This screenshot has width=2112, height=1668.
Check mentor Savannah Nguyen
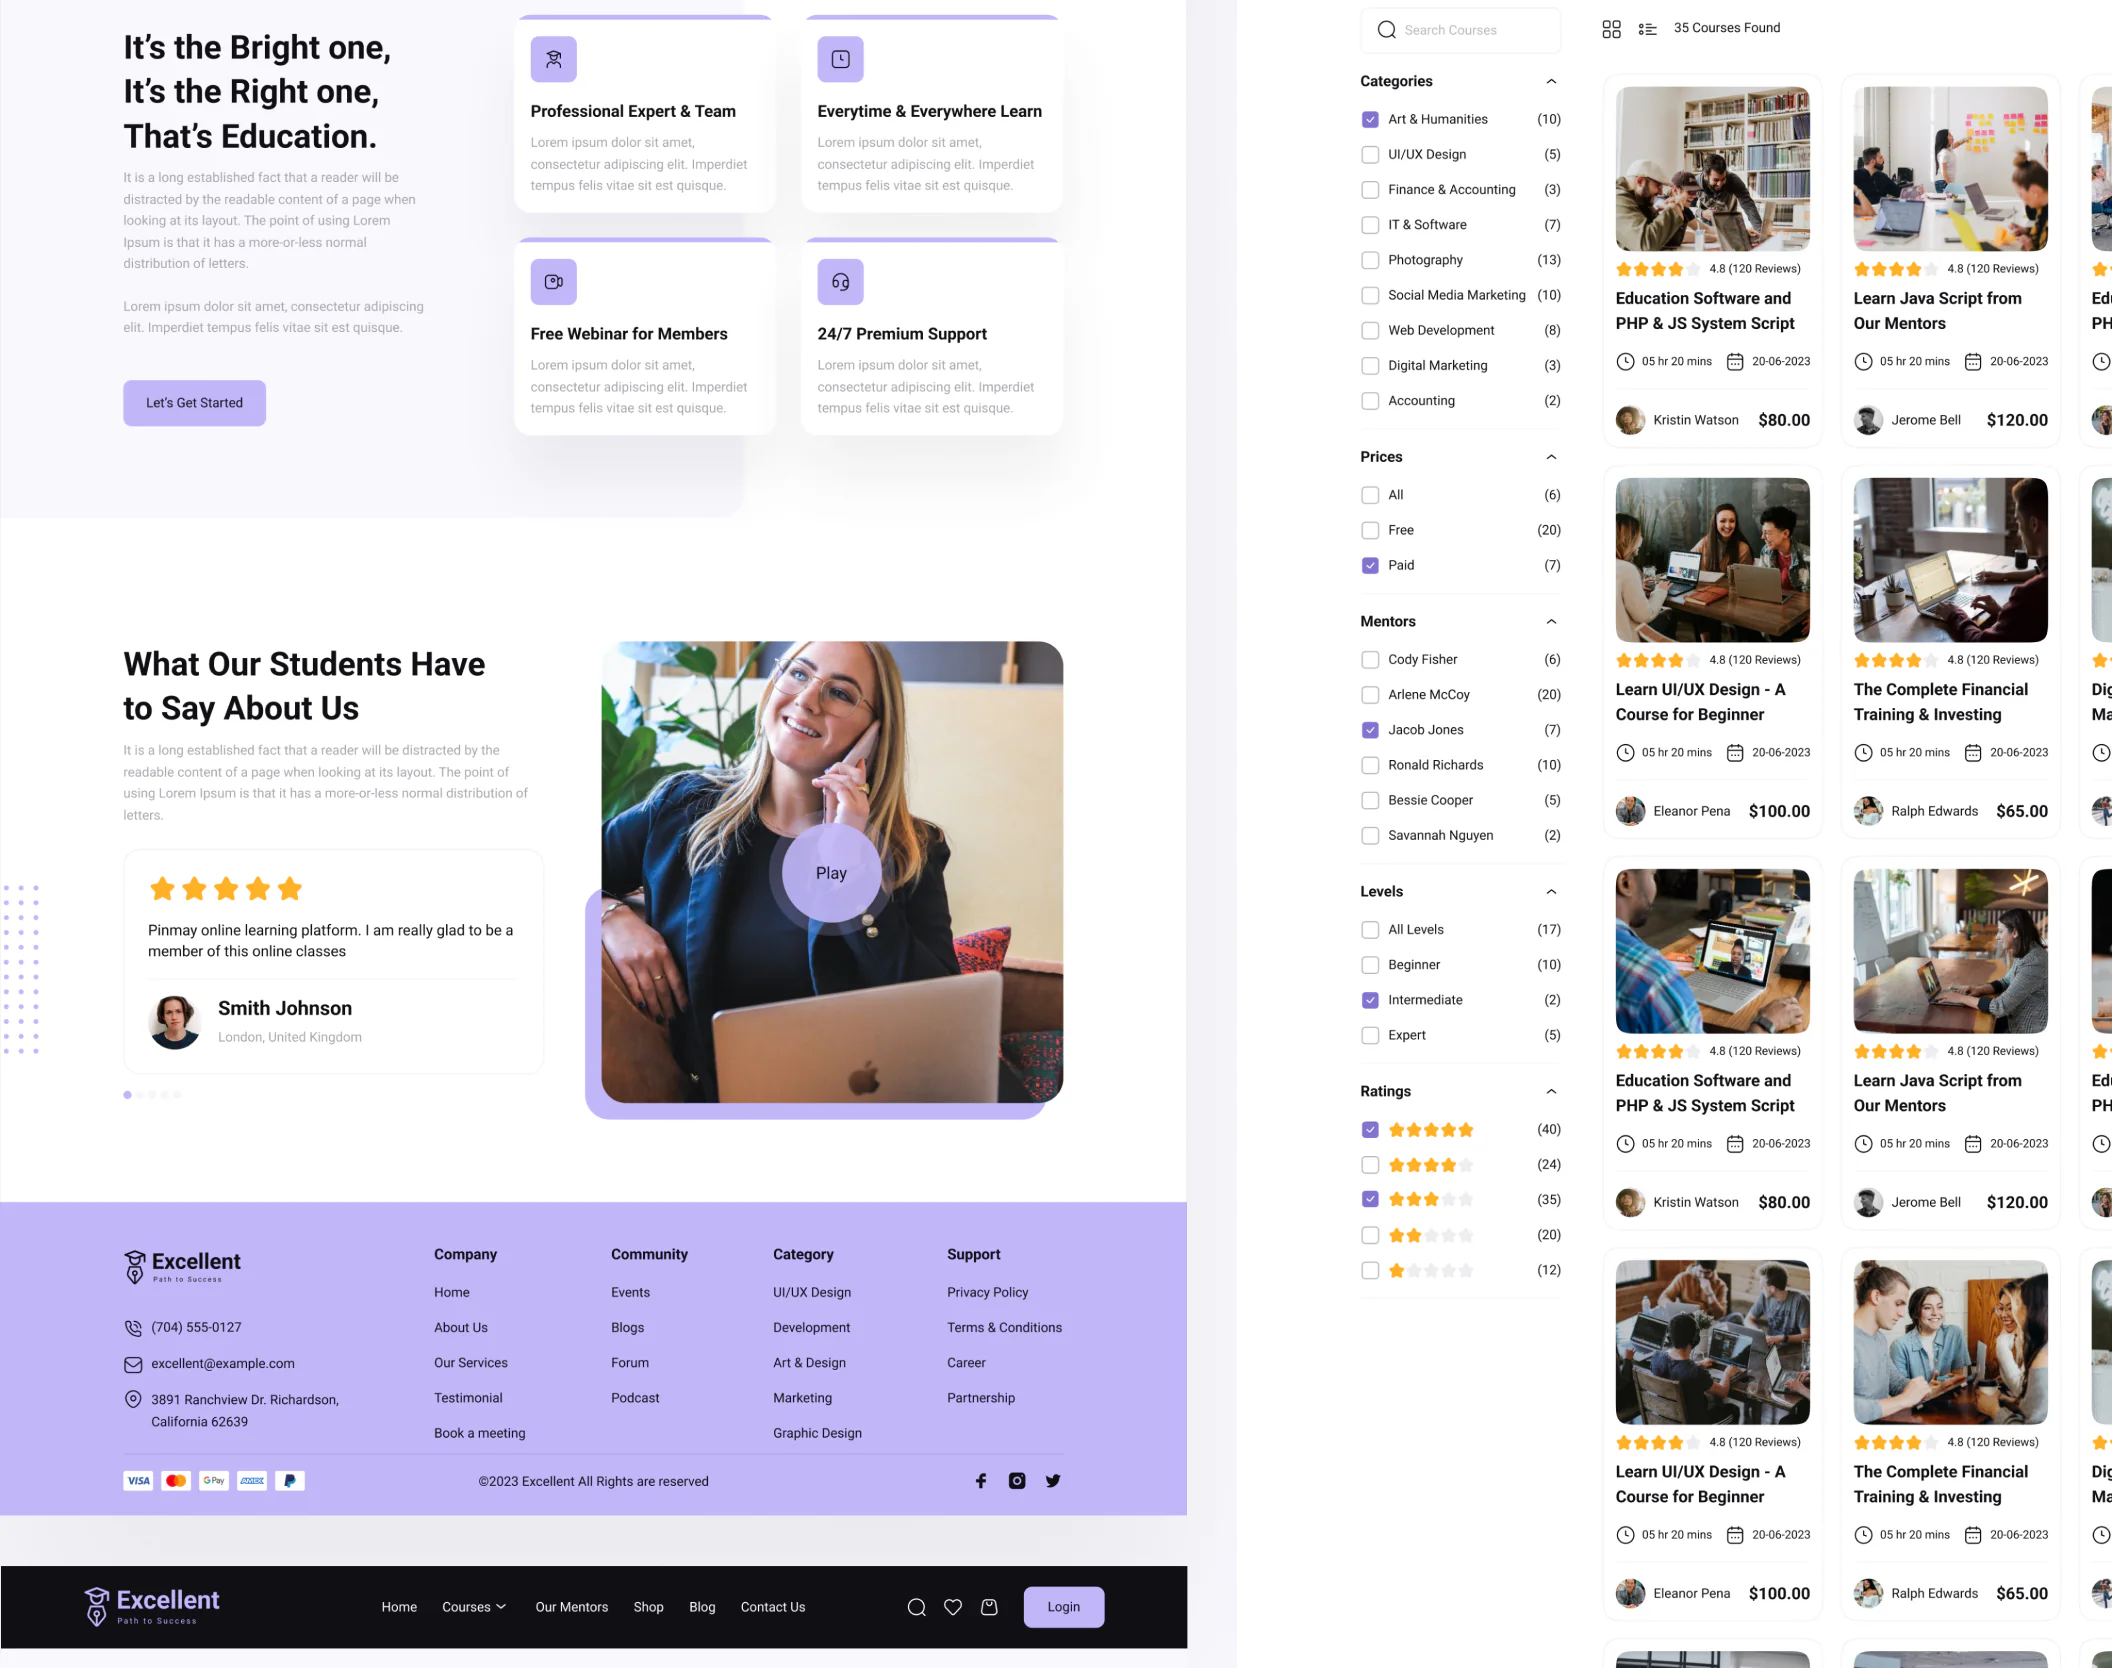coord(1370,835)
